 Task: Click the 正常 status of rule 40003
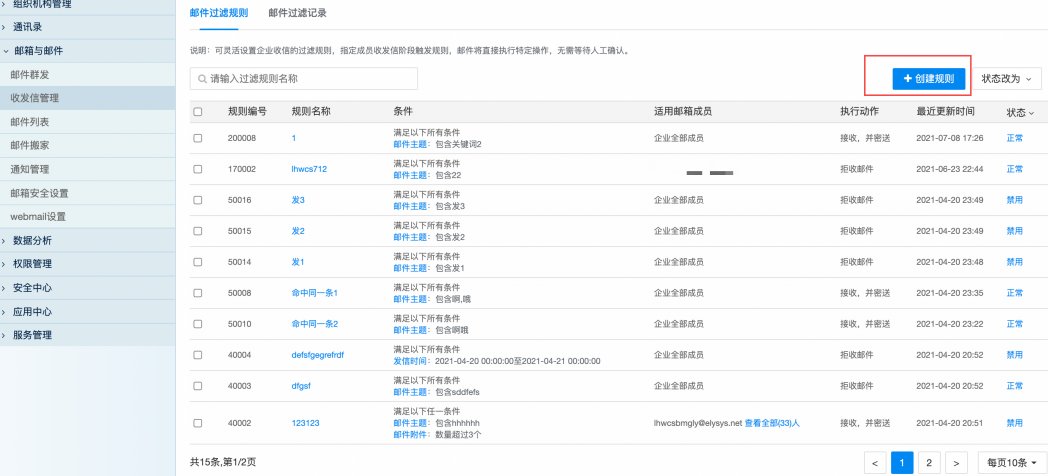click(x=1015, y=386)
